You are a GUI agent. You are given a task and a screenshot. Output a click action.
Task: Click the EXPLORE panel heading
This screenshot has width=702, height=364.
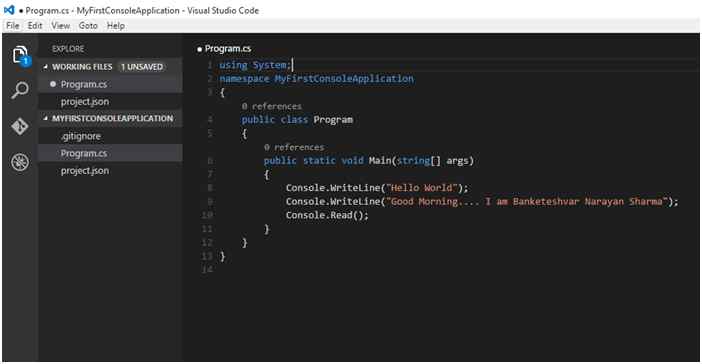click(x=68, y=49)
